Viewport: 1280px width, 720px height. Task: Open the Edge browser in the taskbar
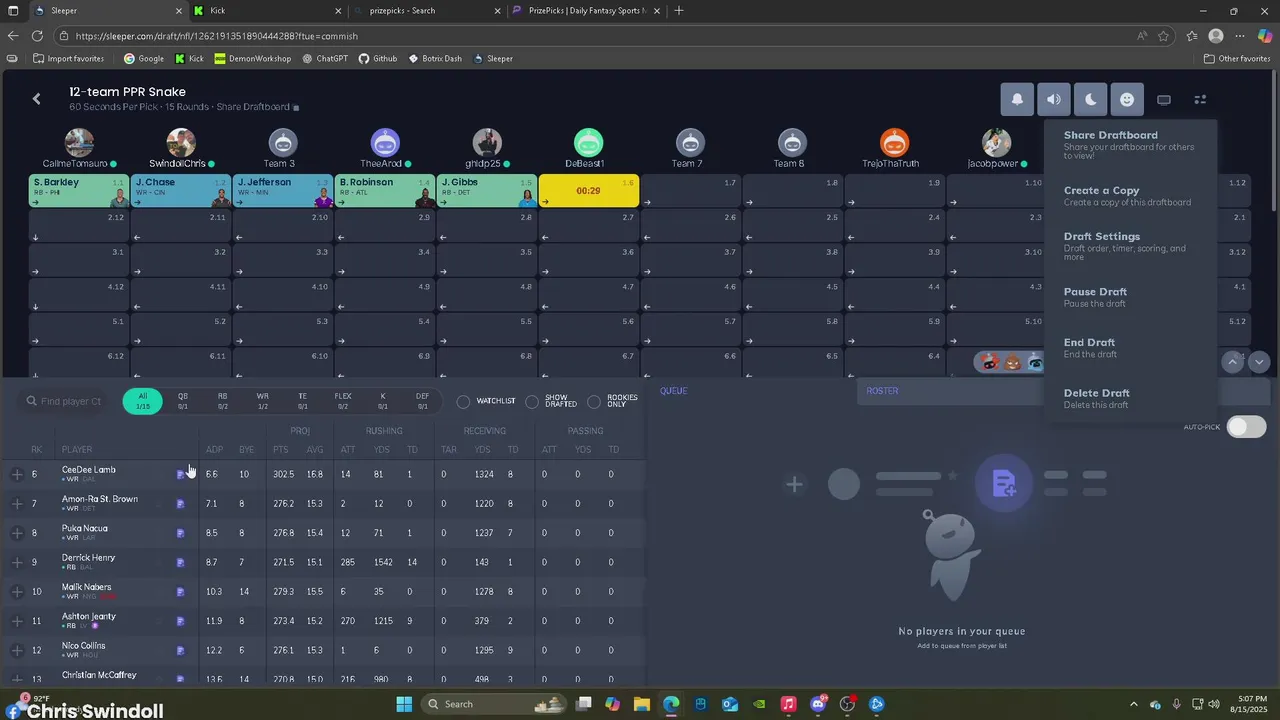(671, 704)
